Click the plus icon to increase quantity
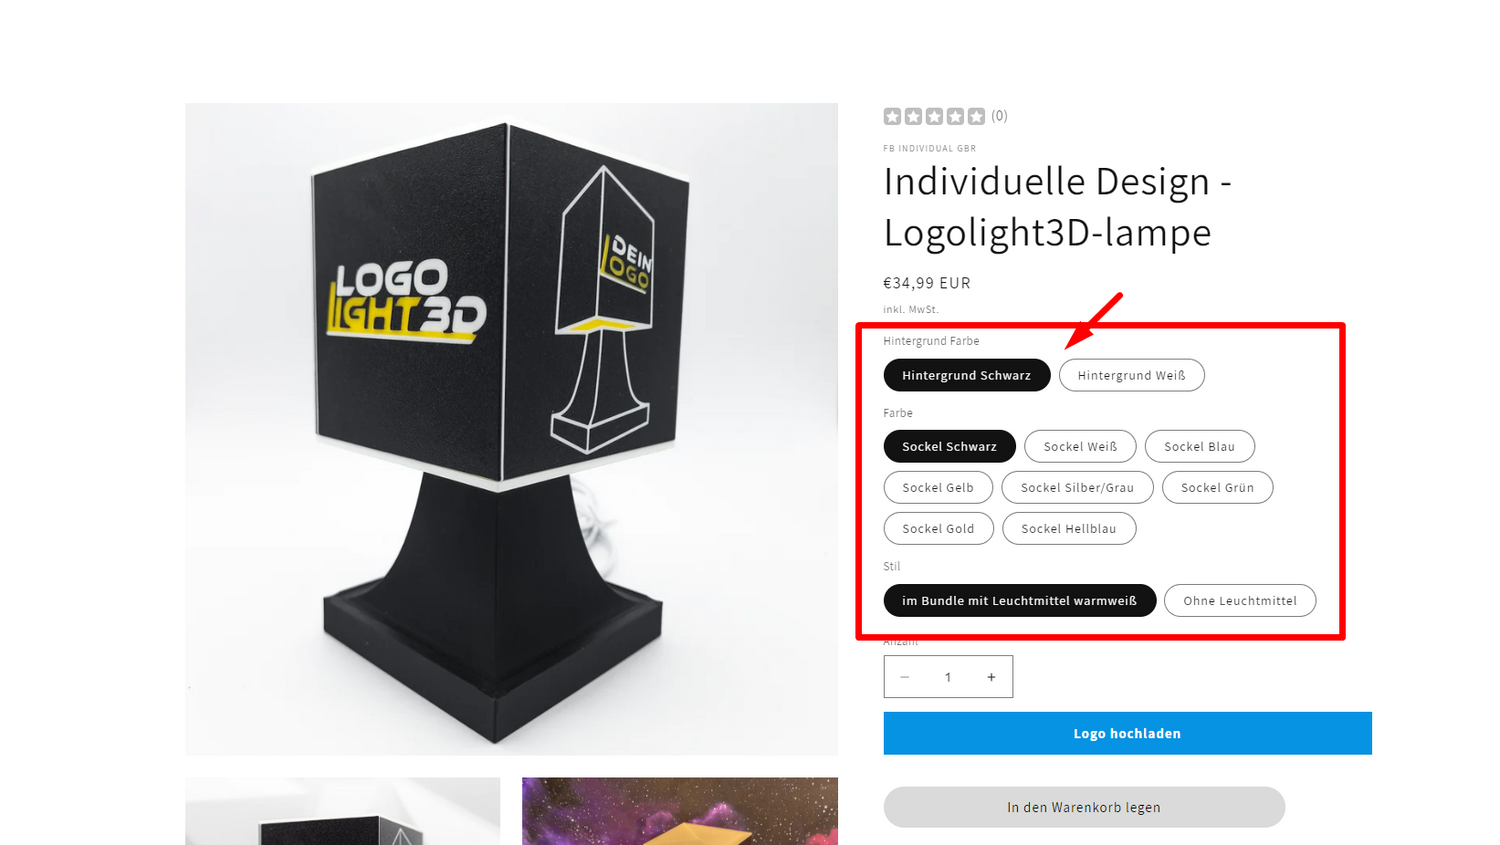Image resolution: width=1500 pixels, height=845 pixels. tap(991, 677)
